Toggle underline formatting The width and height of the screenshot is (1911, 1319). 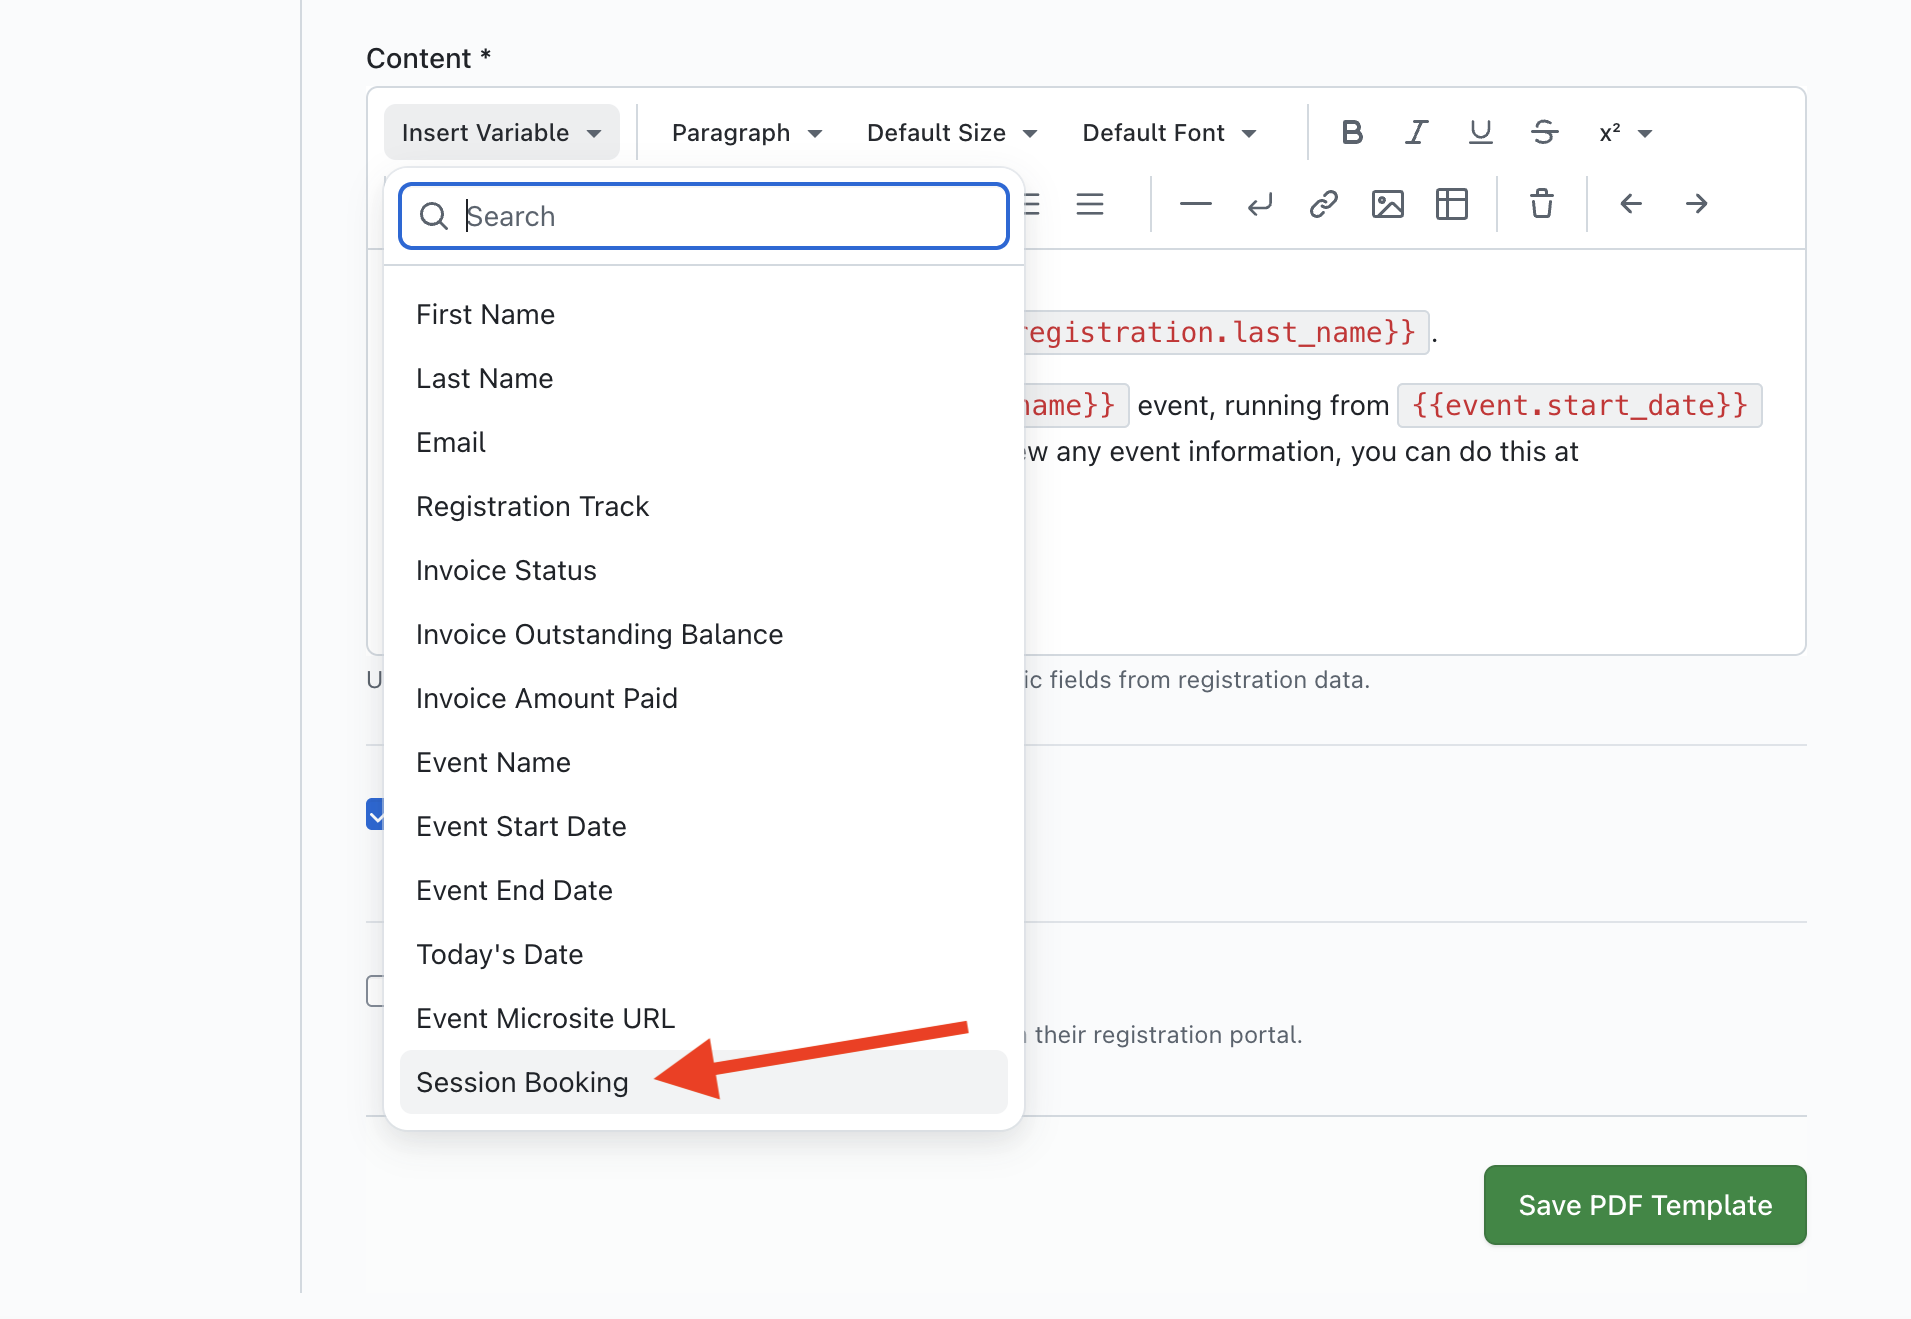click(x=1480, y=132)
